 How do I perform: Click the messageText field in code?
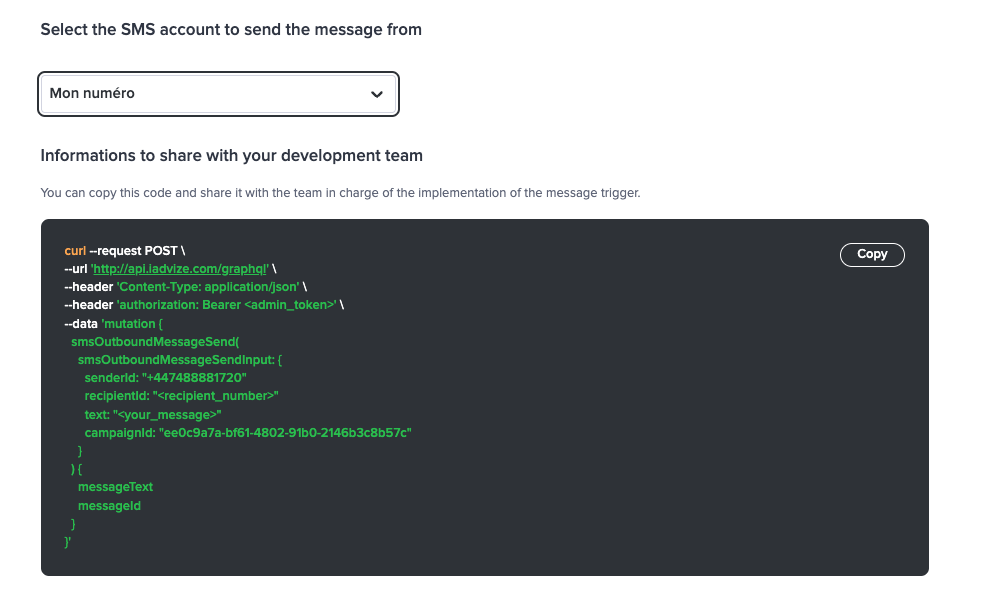pyautogui.click(x=116, y=487)
